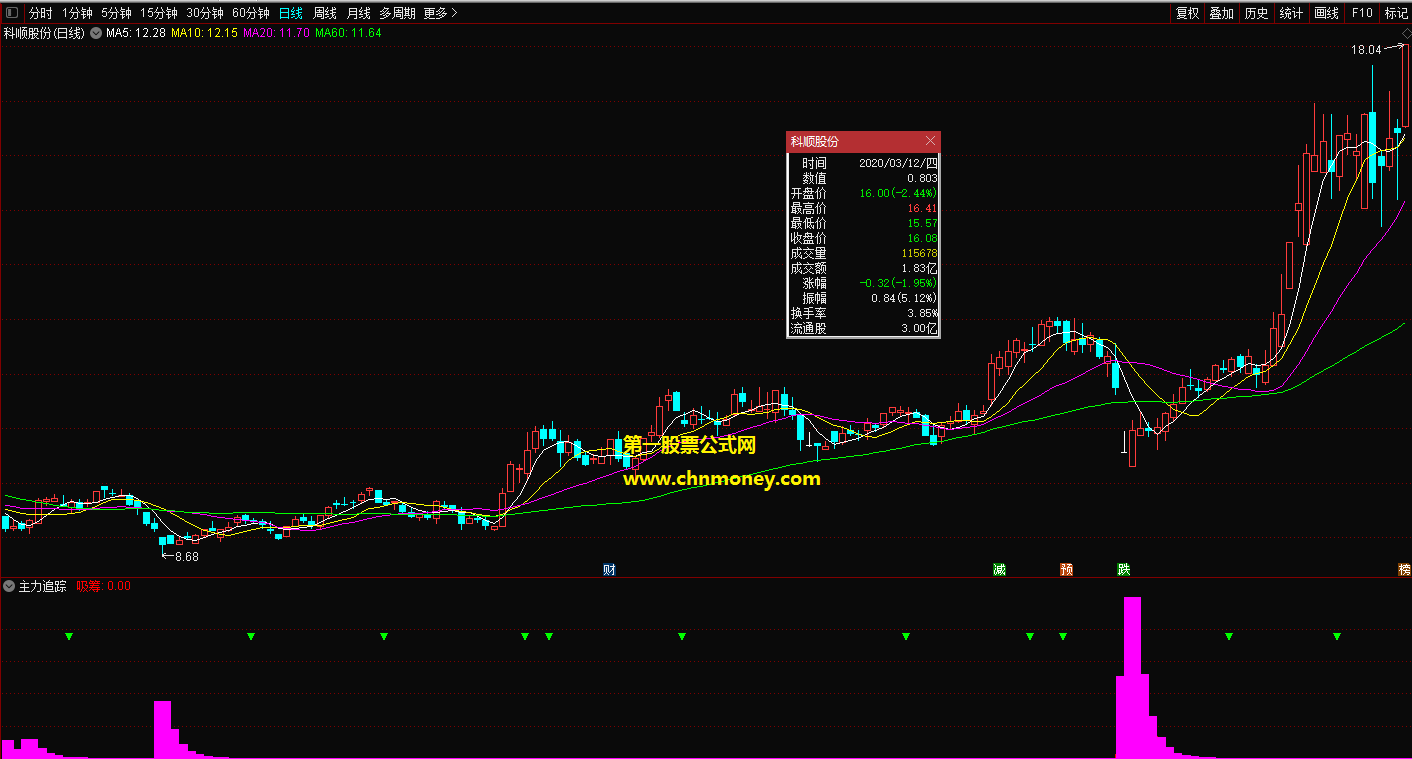
Task: Open 多周期 multi-period view
Action: coord(397,13)
